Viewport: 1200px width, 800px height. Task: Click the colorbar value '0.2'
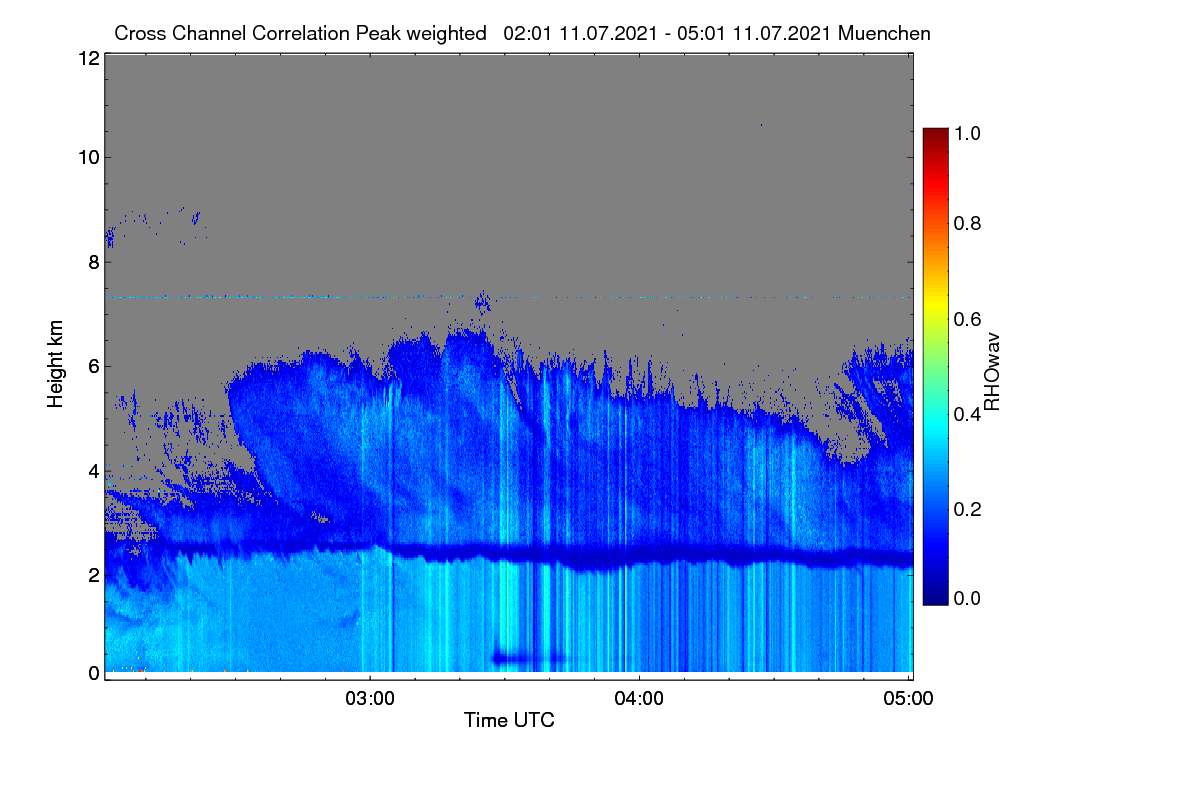968,509
